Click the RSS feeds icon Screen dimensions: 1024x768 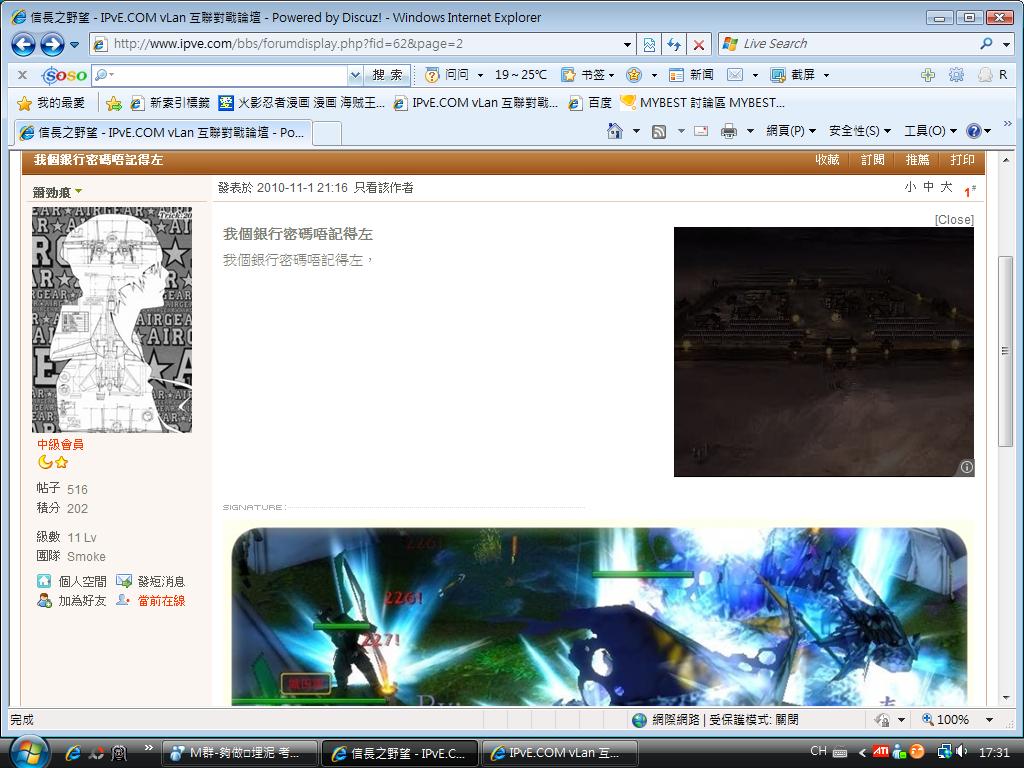click(x=659, y=131)
